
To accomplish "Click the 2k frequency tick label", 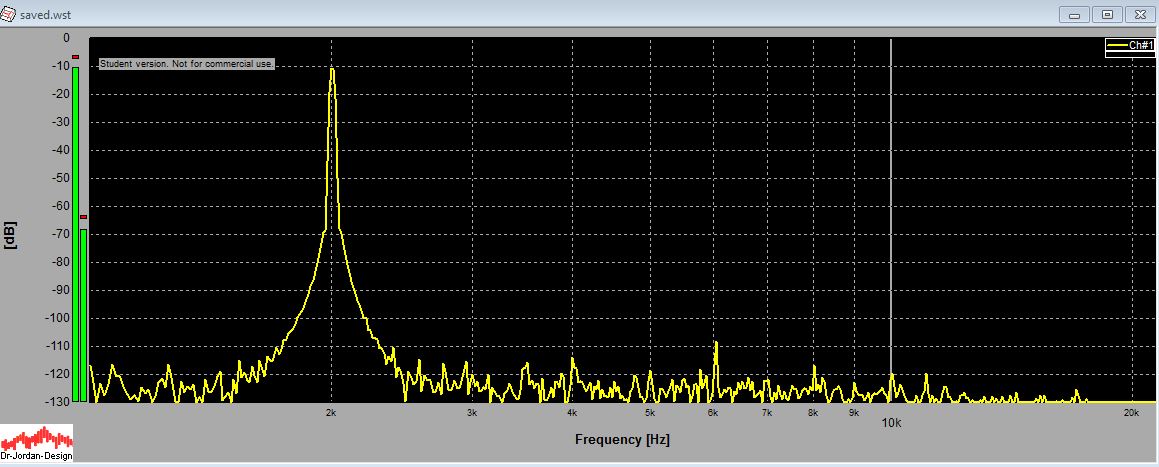I will click(x=331, y=412).
